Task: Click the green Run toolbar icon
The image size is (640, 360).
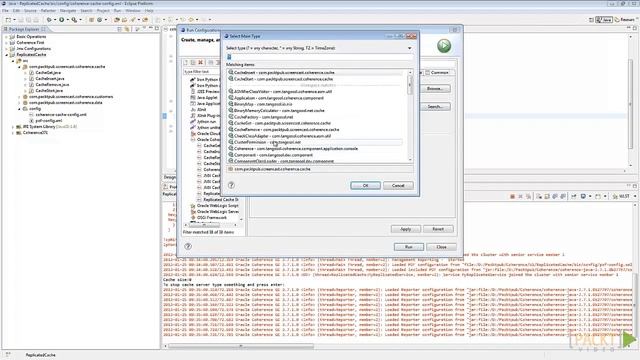Action: coord(62,20)
